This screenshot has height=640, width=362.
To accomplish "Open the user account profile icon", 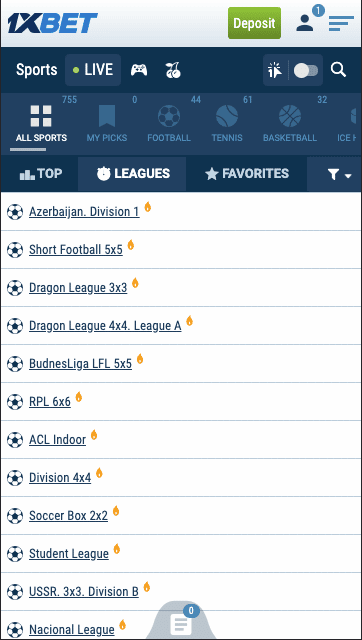I will click(304, 23).
